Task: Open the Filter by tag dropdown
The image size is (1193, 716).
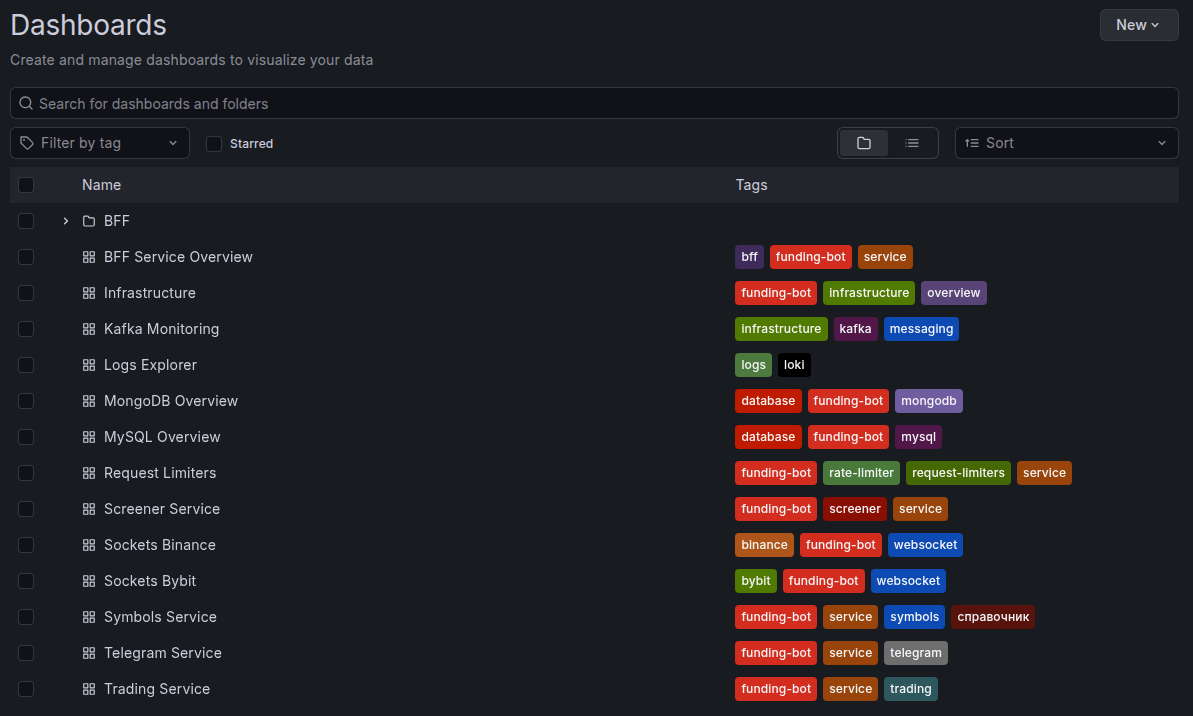Action: (x=99, y=142)
